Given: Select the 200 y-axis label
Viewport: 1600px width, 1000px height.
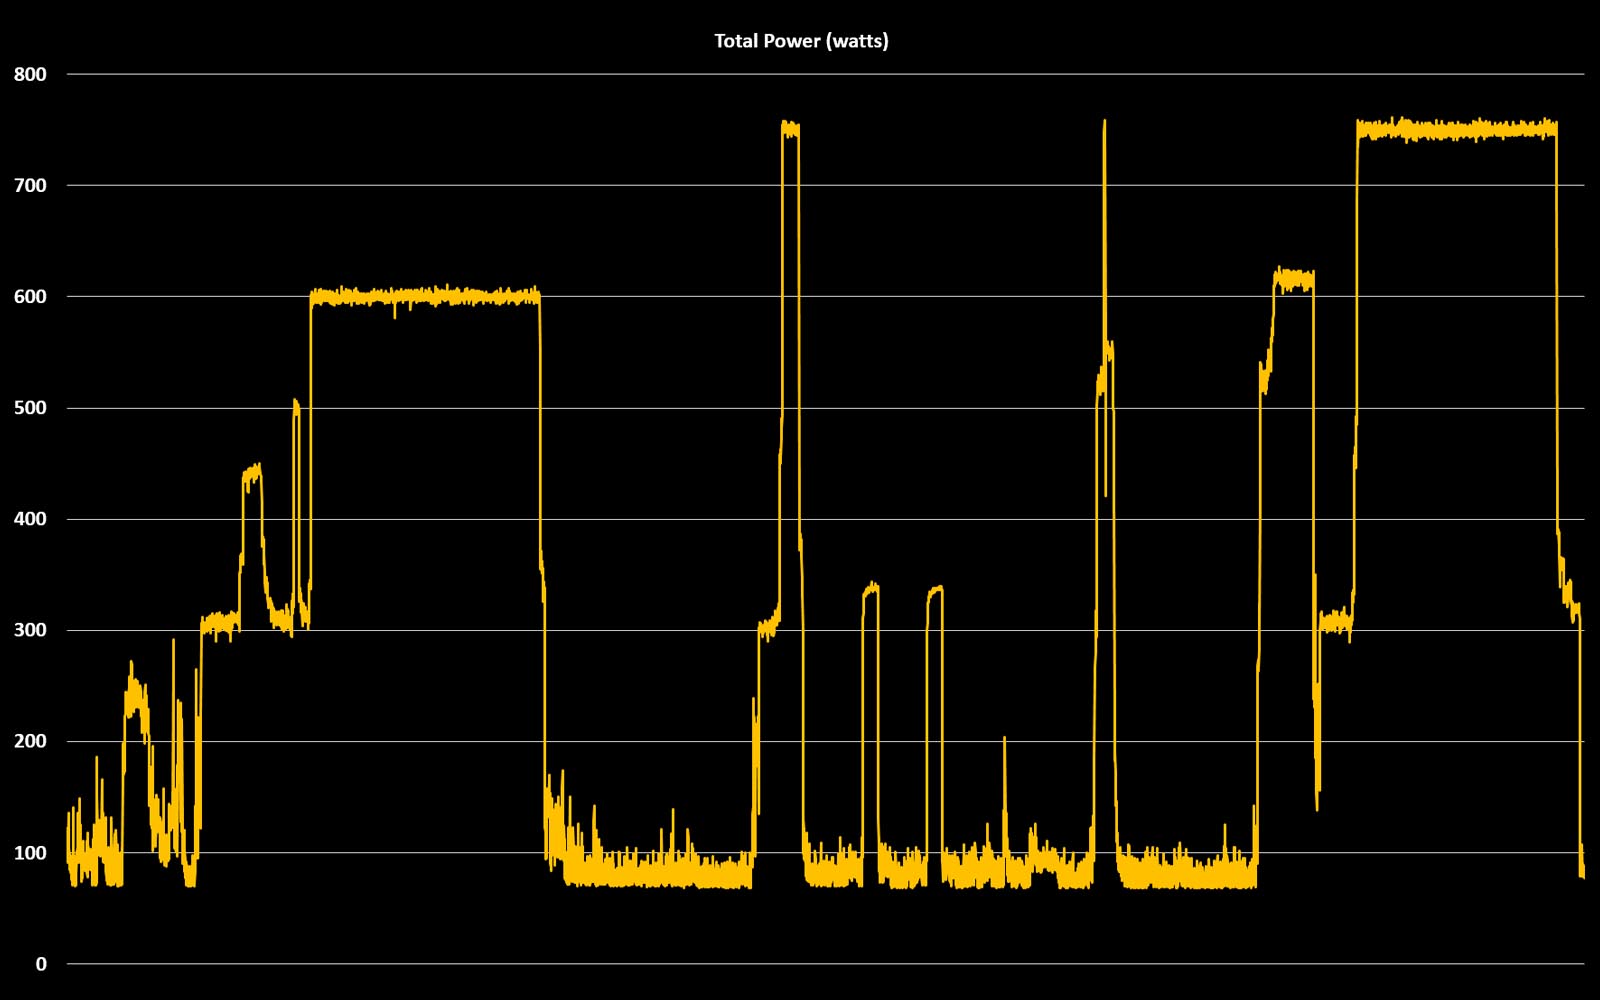Looking at the screenshot, I should point(30,741).
